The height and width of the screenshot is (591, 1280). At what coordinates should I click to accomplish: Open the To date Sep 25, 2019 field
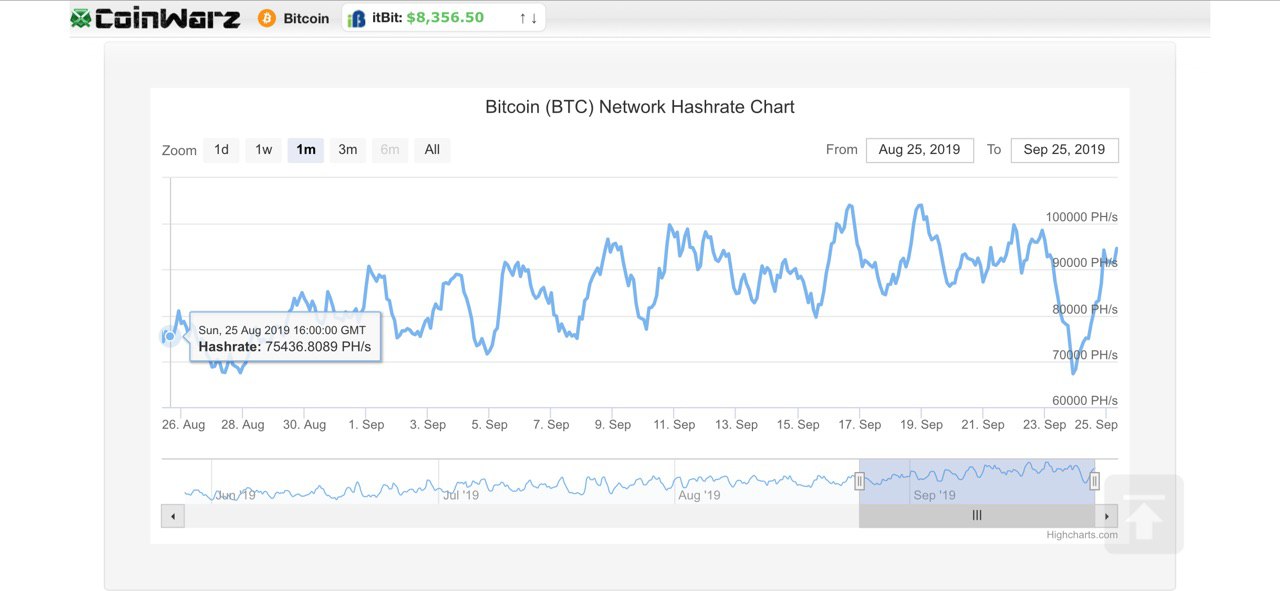coord(1064,150)
